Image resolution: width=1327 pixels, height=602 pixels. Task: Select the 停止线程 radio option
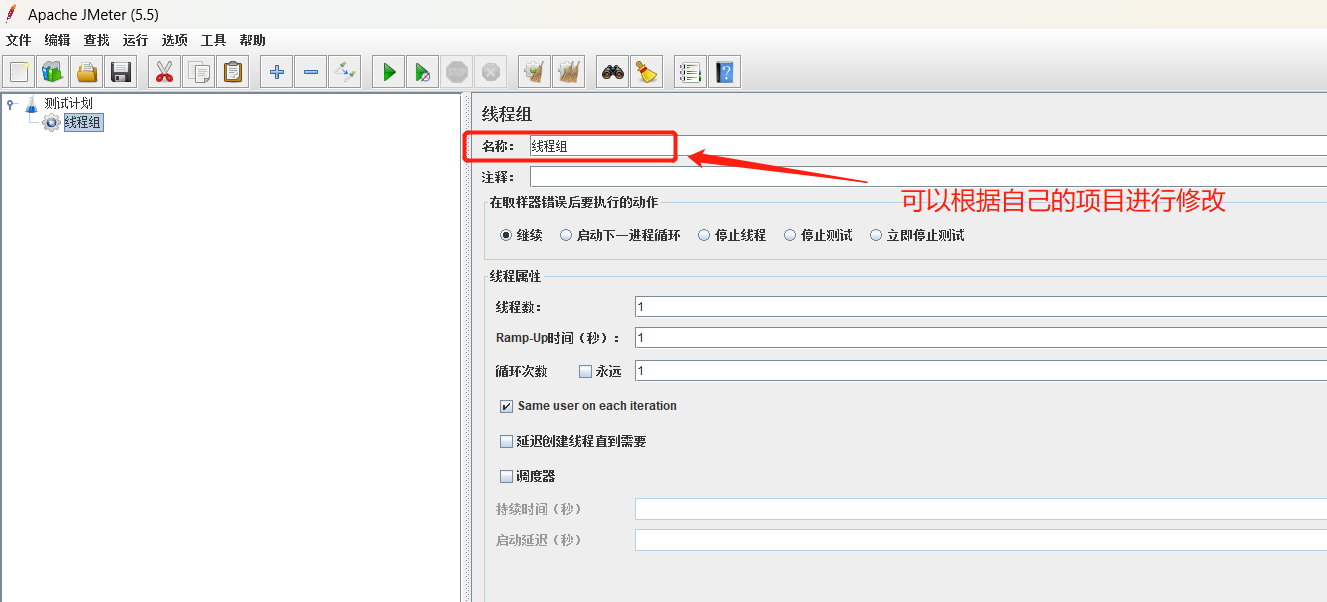[704, 236]
